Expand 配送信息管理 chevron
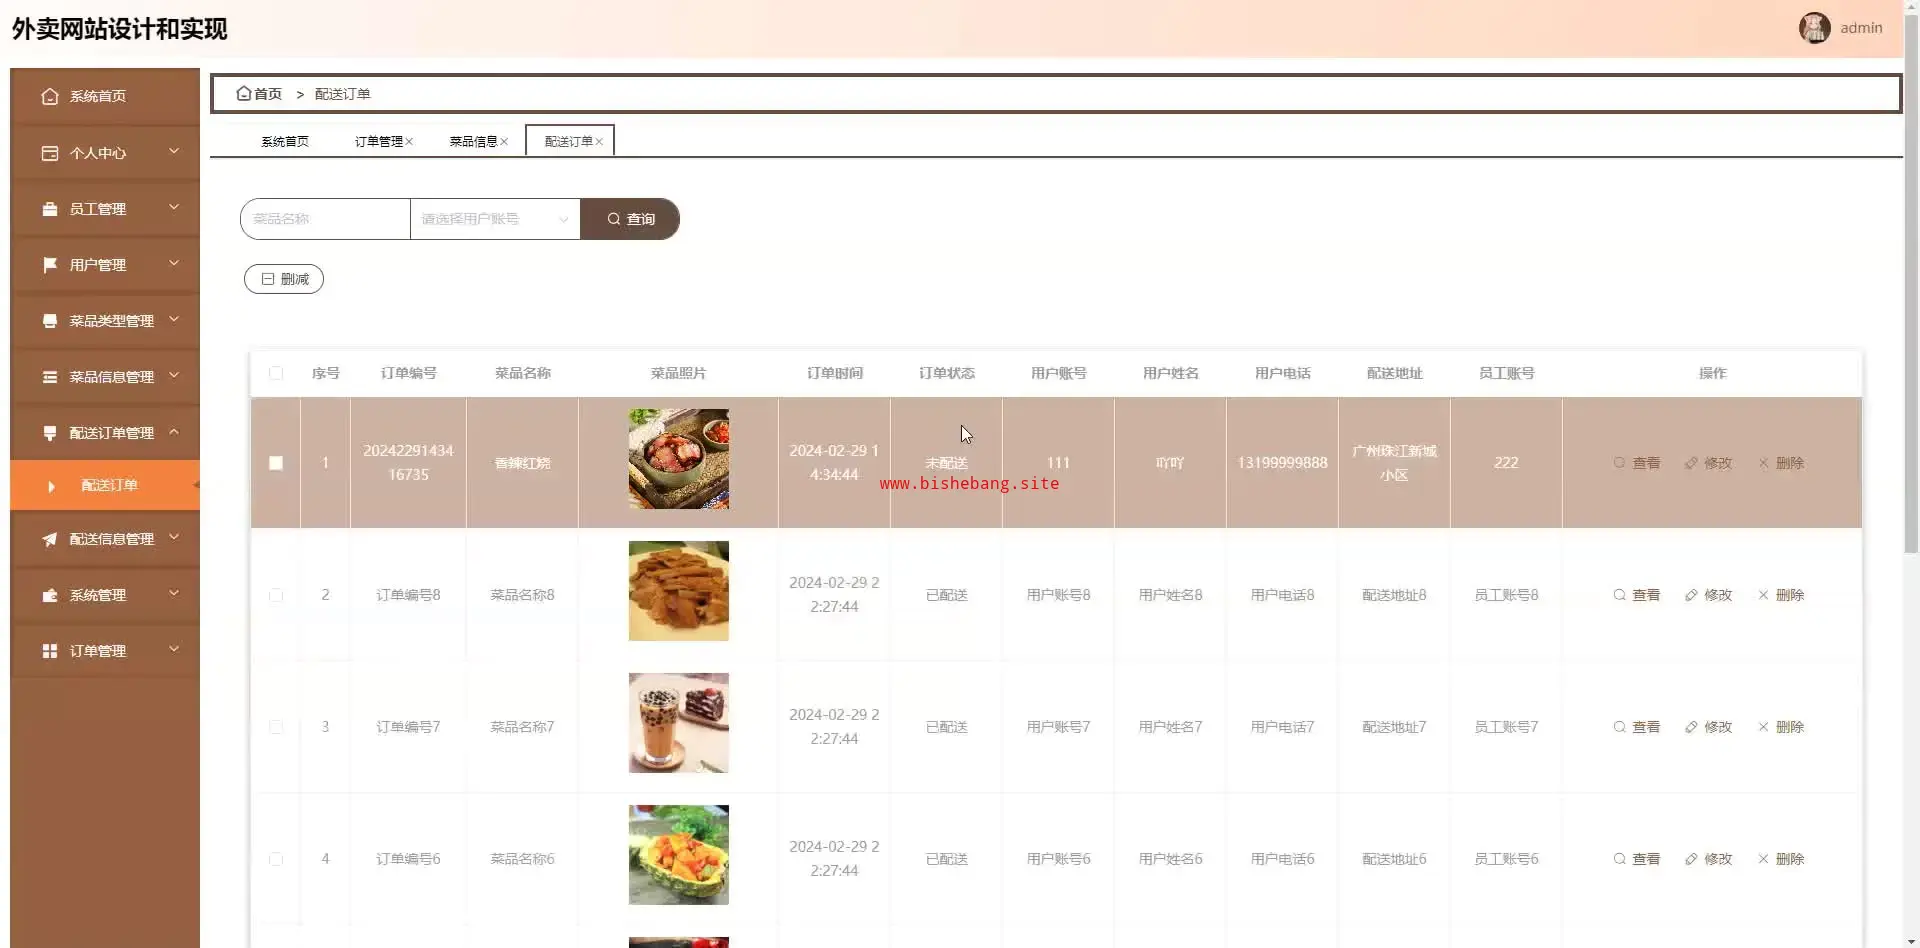This screenshot has width=1920, height=948. tap(174, 537)
